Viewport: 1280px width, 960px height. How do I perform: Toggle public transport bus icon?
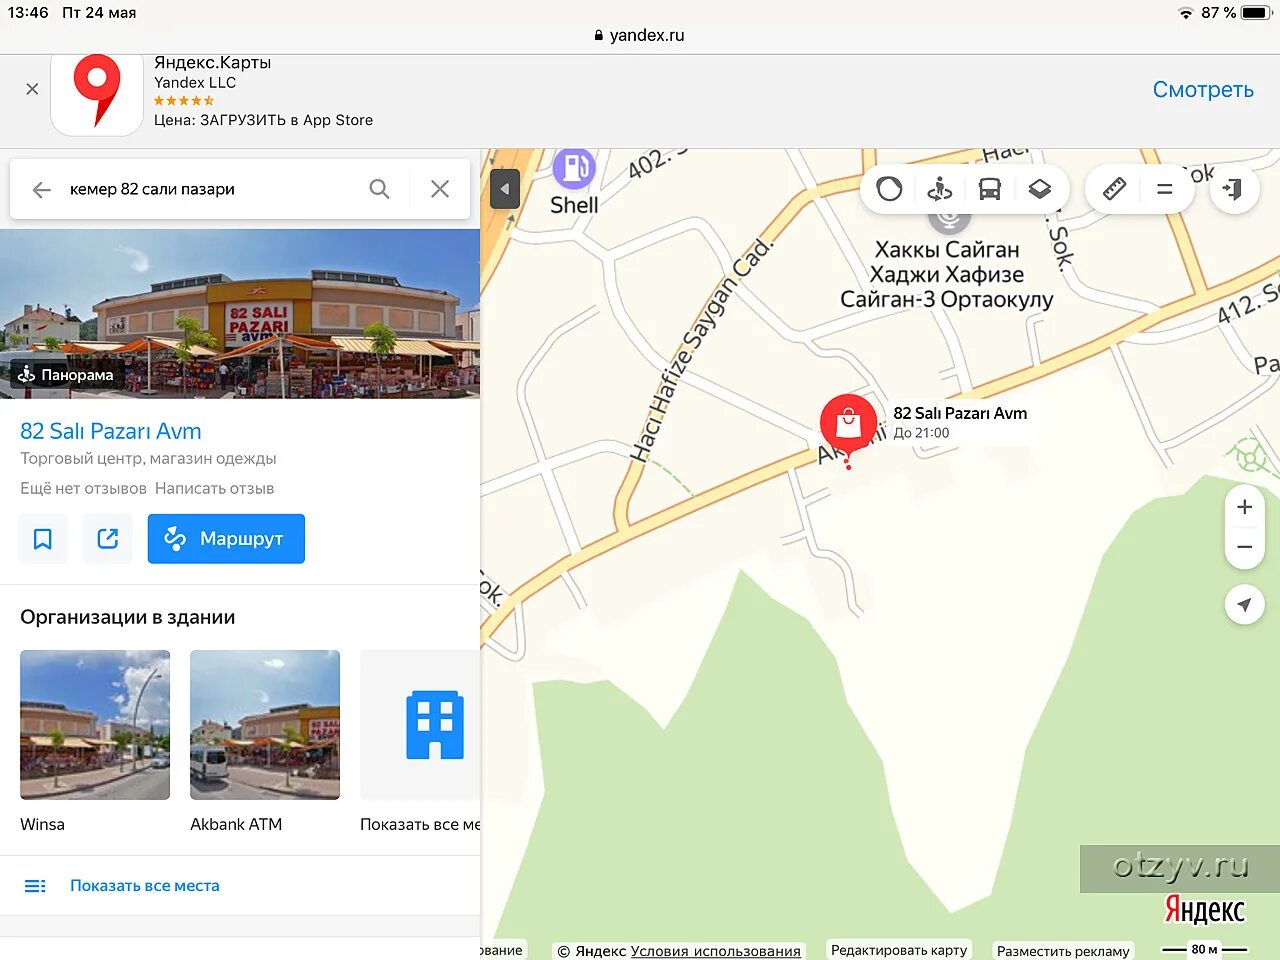click(x=989, y=188)
